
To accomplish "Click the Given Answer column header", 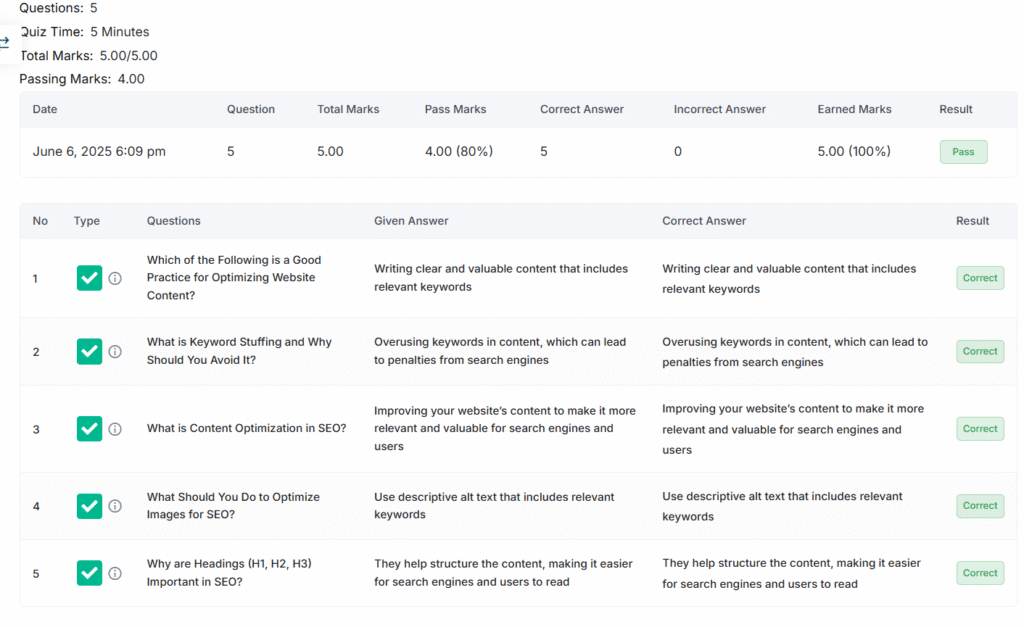I will click(x=411, y=221).
